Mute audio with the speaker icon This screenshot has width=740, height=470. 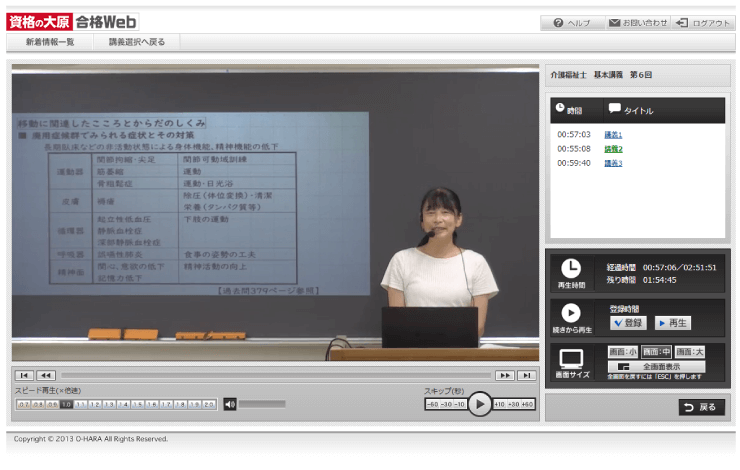tap(230, 404)
